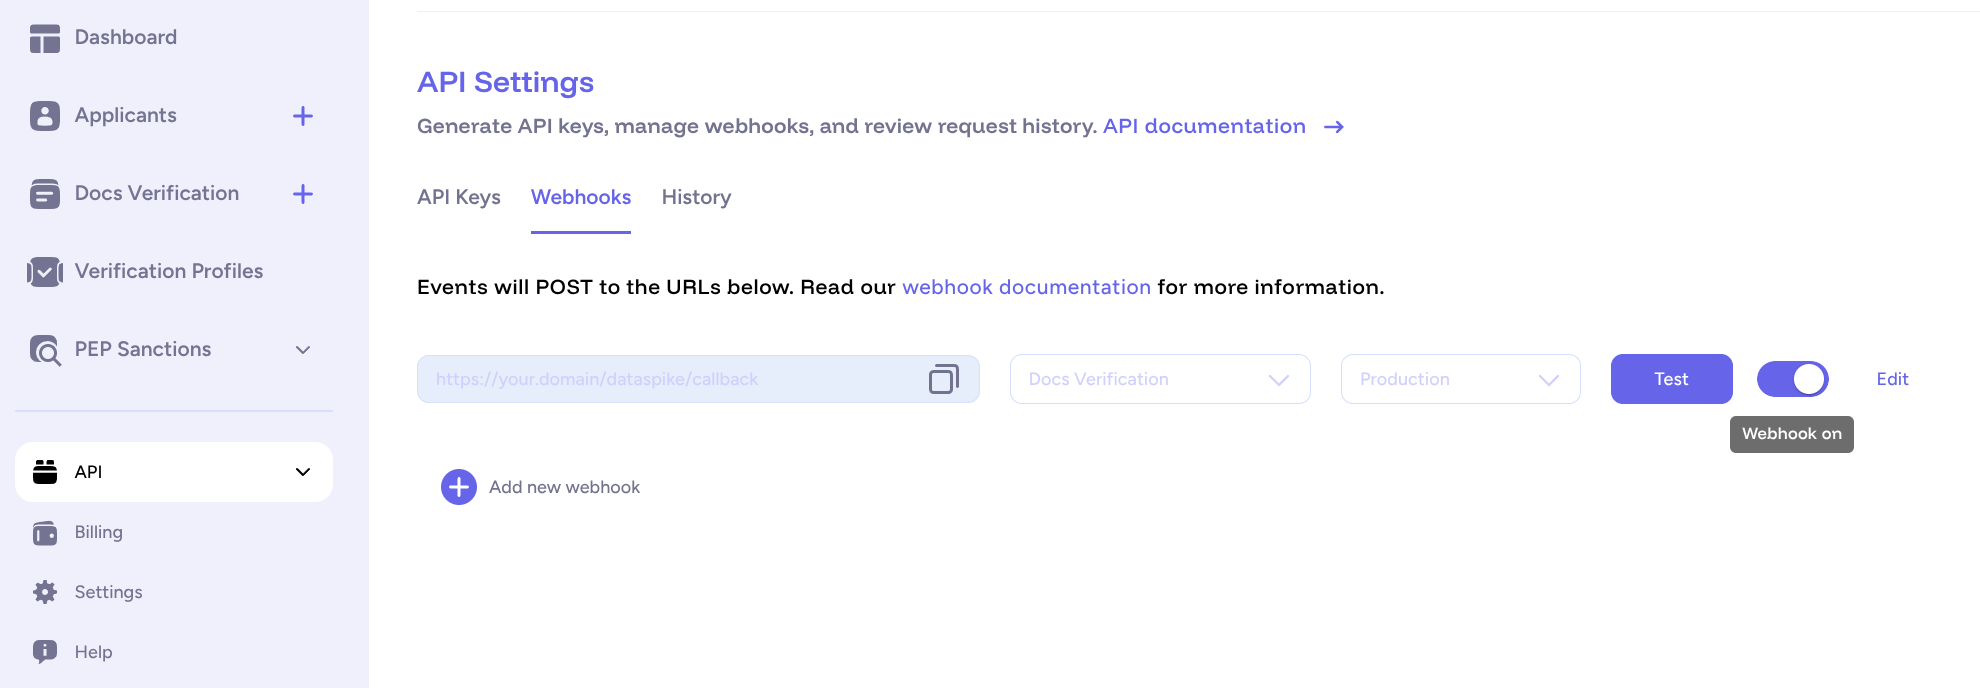
Task: Open Settings in the sidebar
Action: tap(109, 592)
